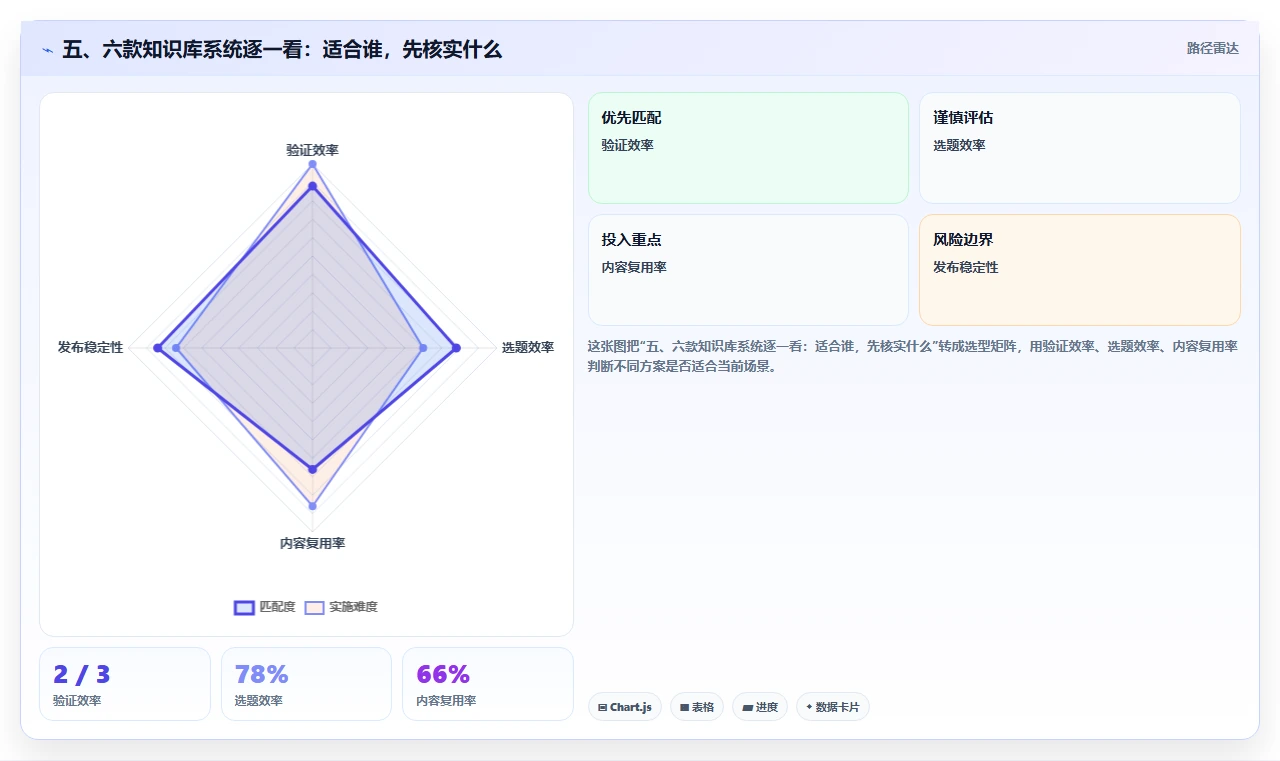
Task: Toggle the 匹配度 legend swatch
Action: click(245, 607)
